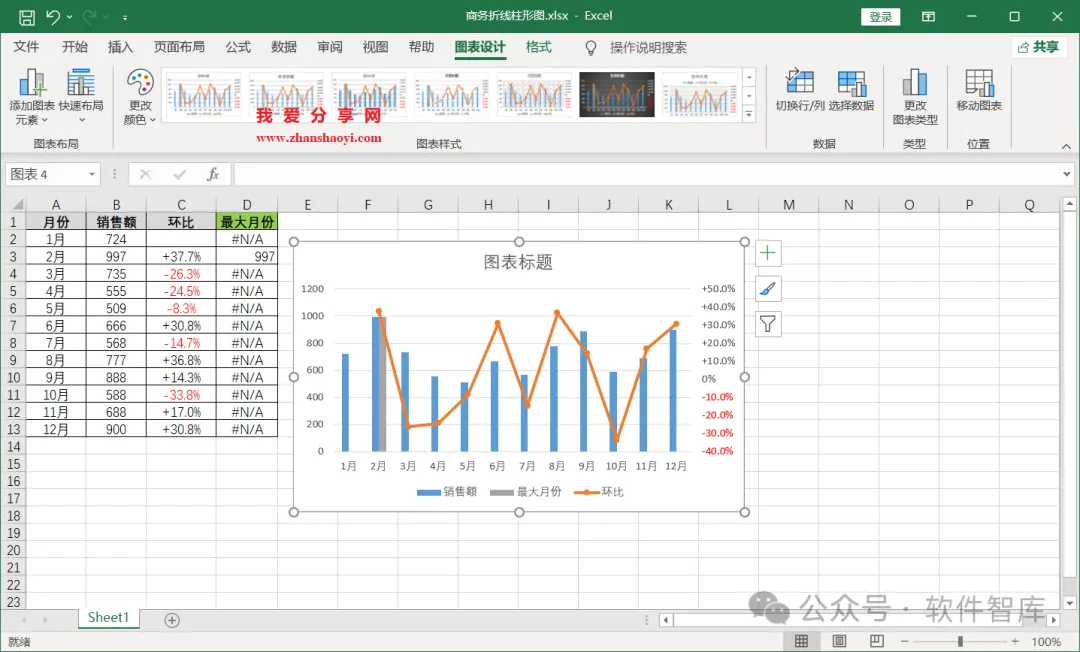Switch to the 页面布局 ribbon tab
Screen dimensions: 1080x652
coord(179,47)
